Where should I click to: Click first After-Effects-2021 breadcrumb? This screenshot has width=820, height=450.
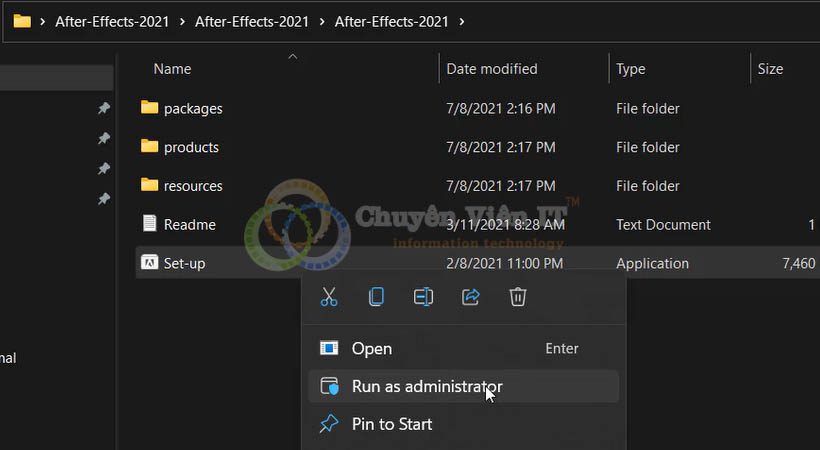[x=112, y=21]
